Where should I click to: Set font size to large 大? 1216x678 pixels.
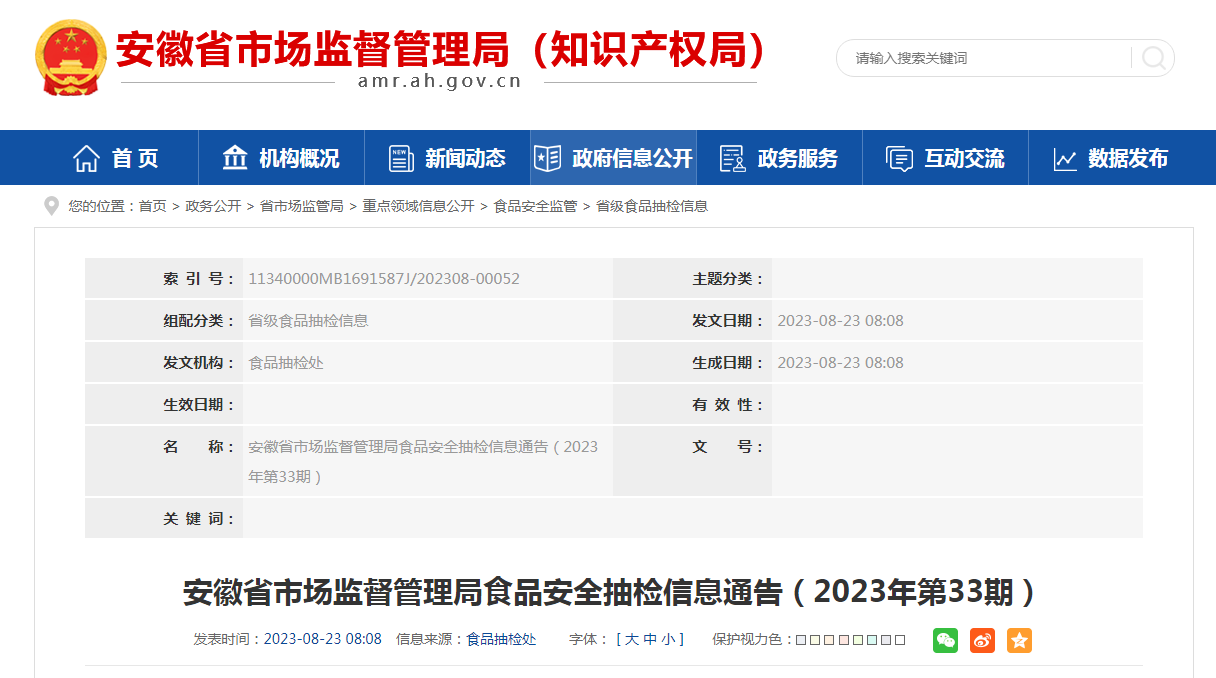[x=632, y=639]
